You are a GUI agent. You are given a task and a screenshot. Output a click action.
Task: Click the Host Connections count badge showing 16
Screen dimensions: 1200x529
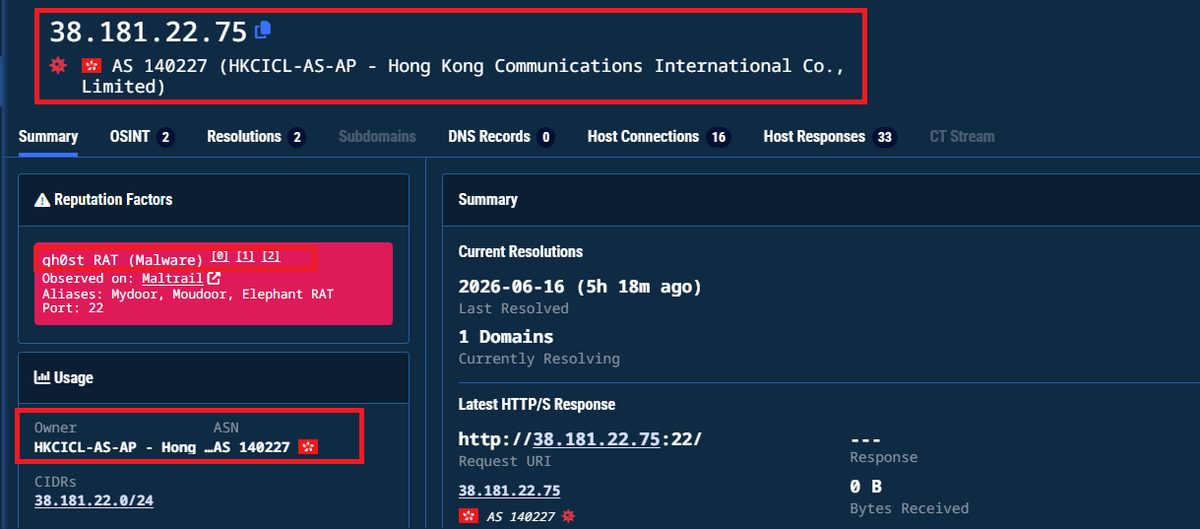(718, 137)
